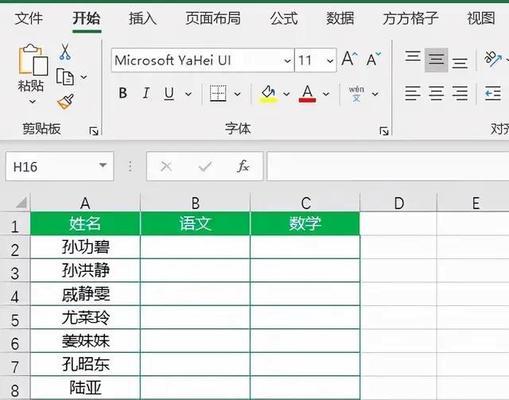The width and height of the screenshot is (509, 400).
Task: Apply the yellow fill color bucket
Action: pos(268,94)
